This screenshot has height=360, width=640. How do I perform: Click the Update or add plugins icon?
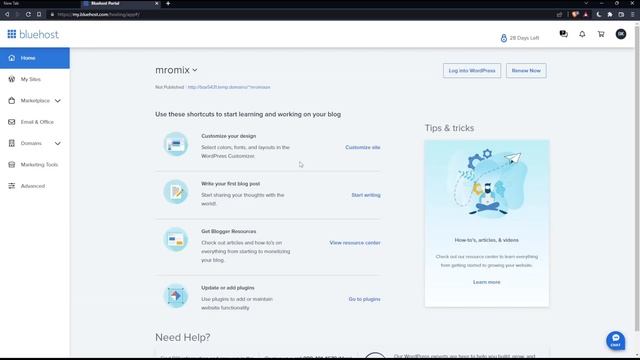(x=176, y=296)
